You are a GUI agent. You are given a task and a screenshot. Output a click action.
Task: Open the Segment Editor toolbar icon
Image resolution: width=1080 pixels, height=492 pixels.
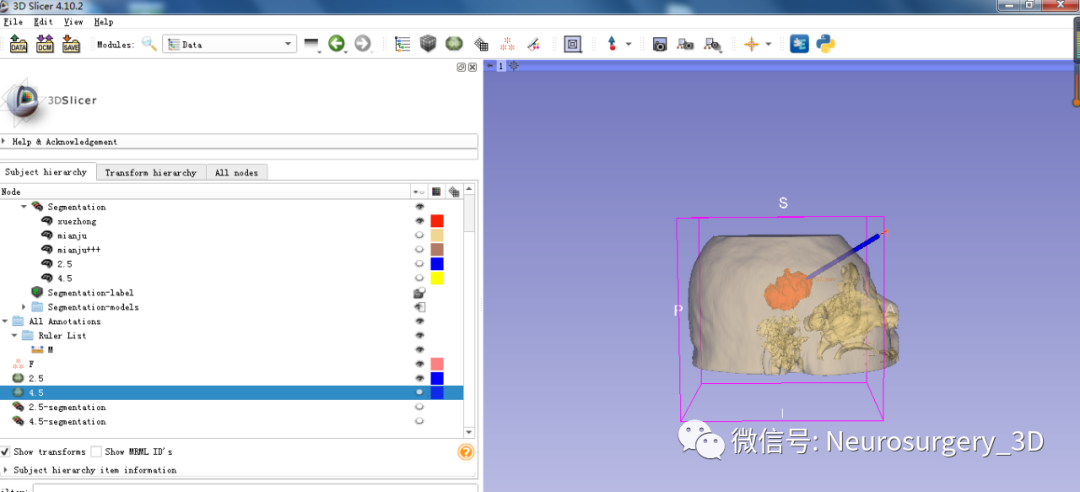tap(533, 44)
